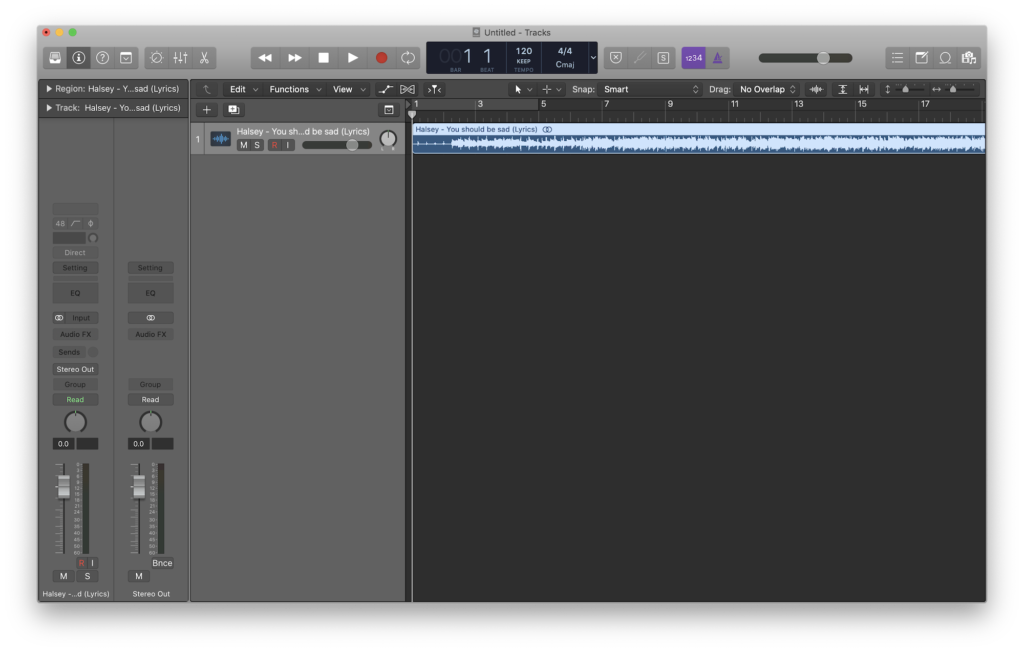Click the Halsey track pan knob
This screenshot has width=1024, height=652.
388,139
